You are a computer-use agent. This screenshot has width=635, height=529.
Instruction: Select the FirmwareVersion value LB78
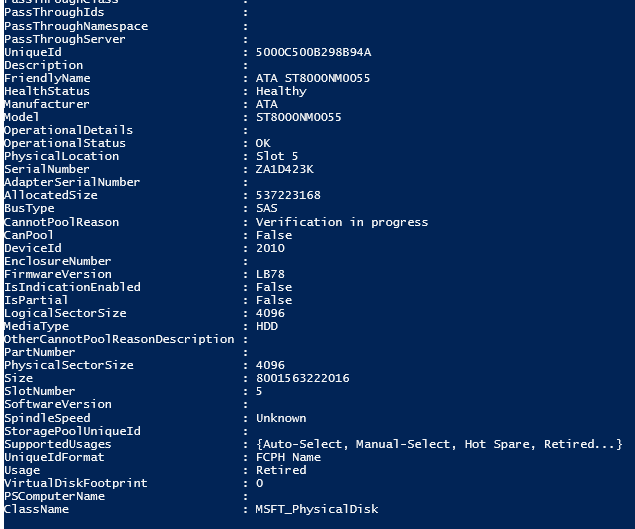pos(270,274)
